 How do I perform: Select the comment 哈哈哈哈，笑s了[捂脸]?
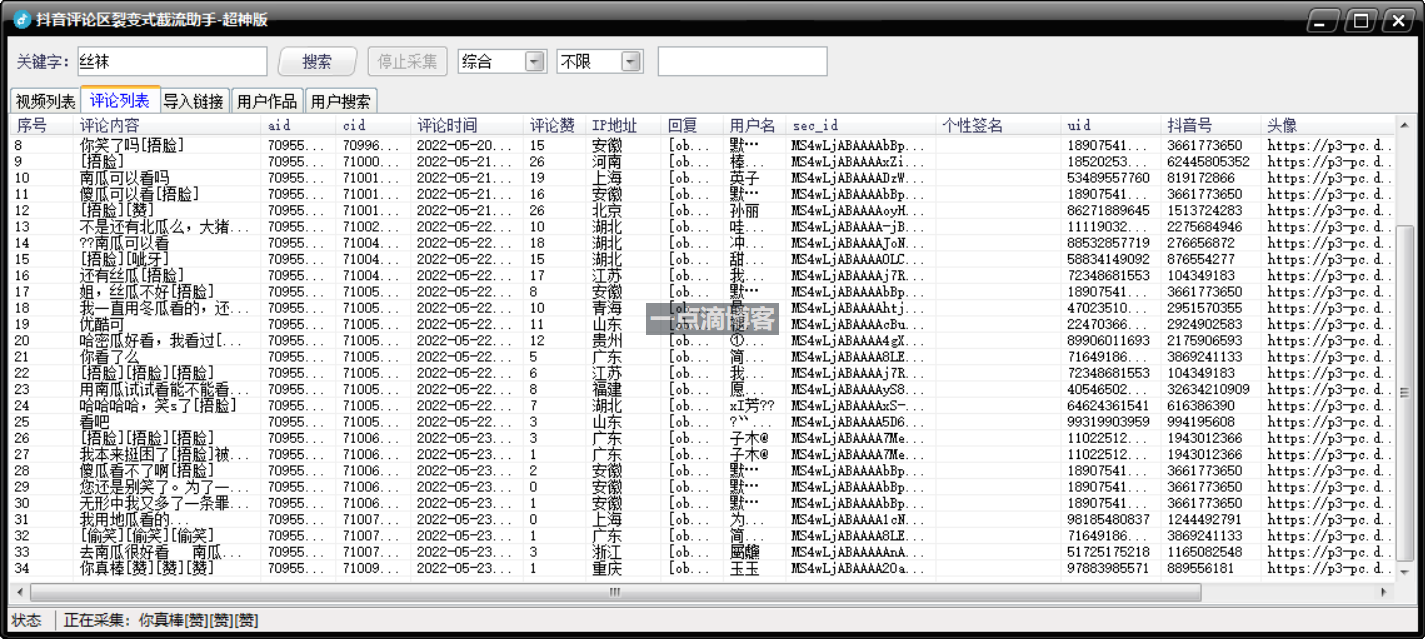(x=157, y=406)
